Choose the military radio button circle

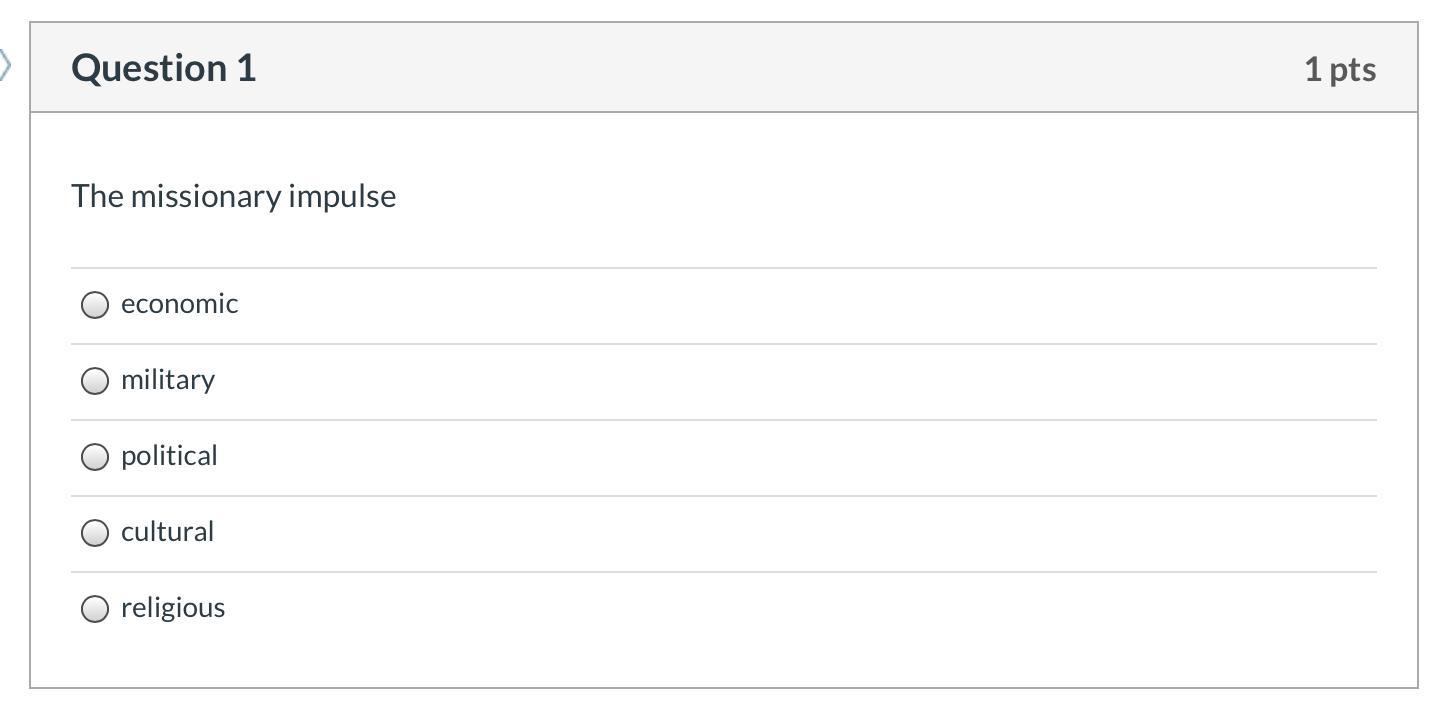95,381
